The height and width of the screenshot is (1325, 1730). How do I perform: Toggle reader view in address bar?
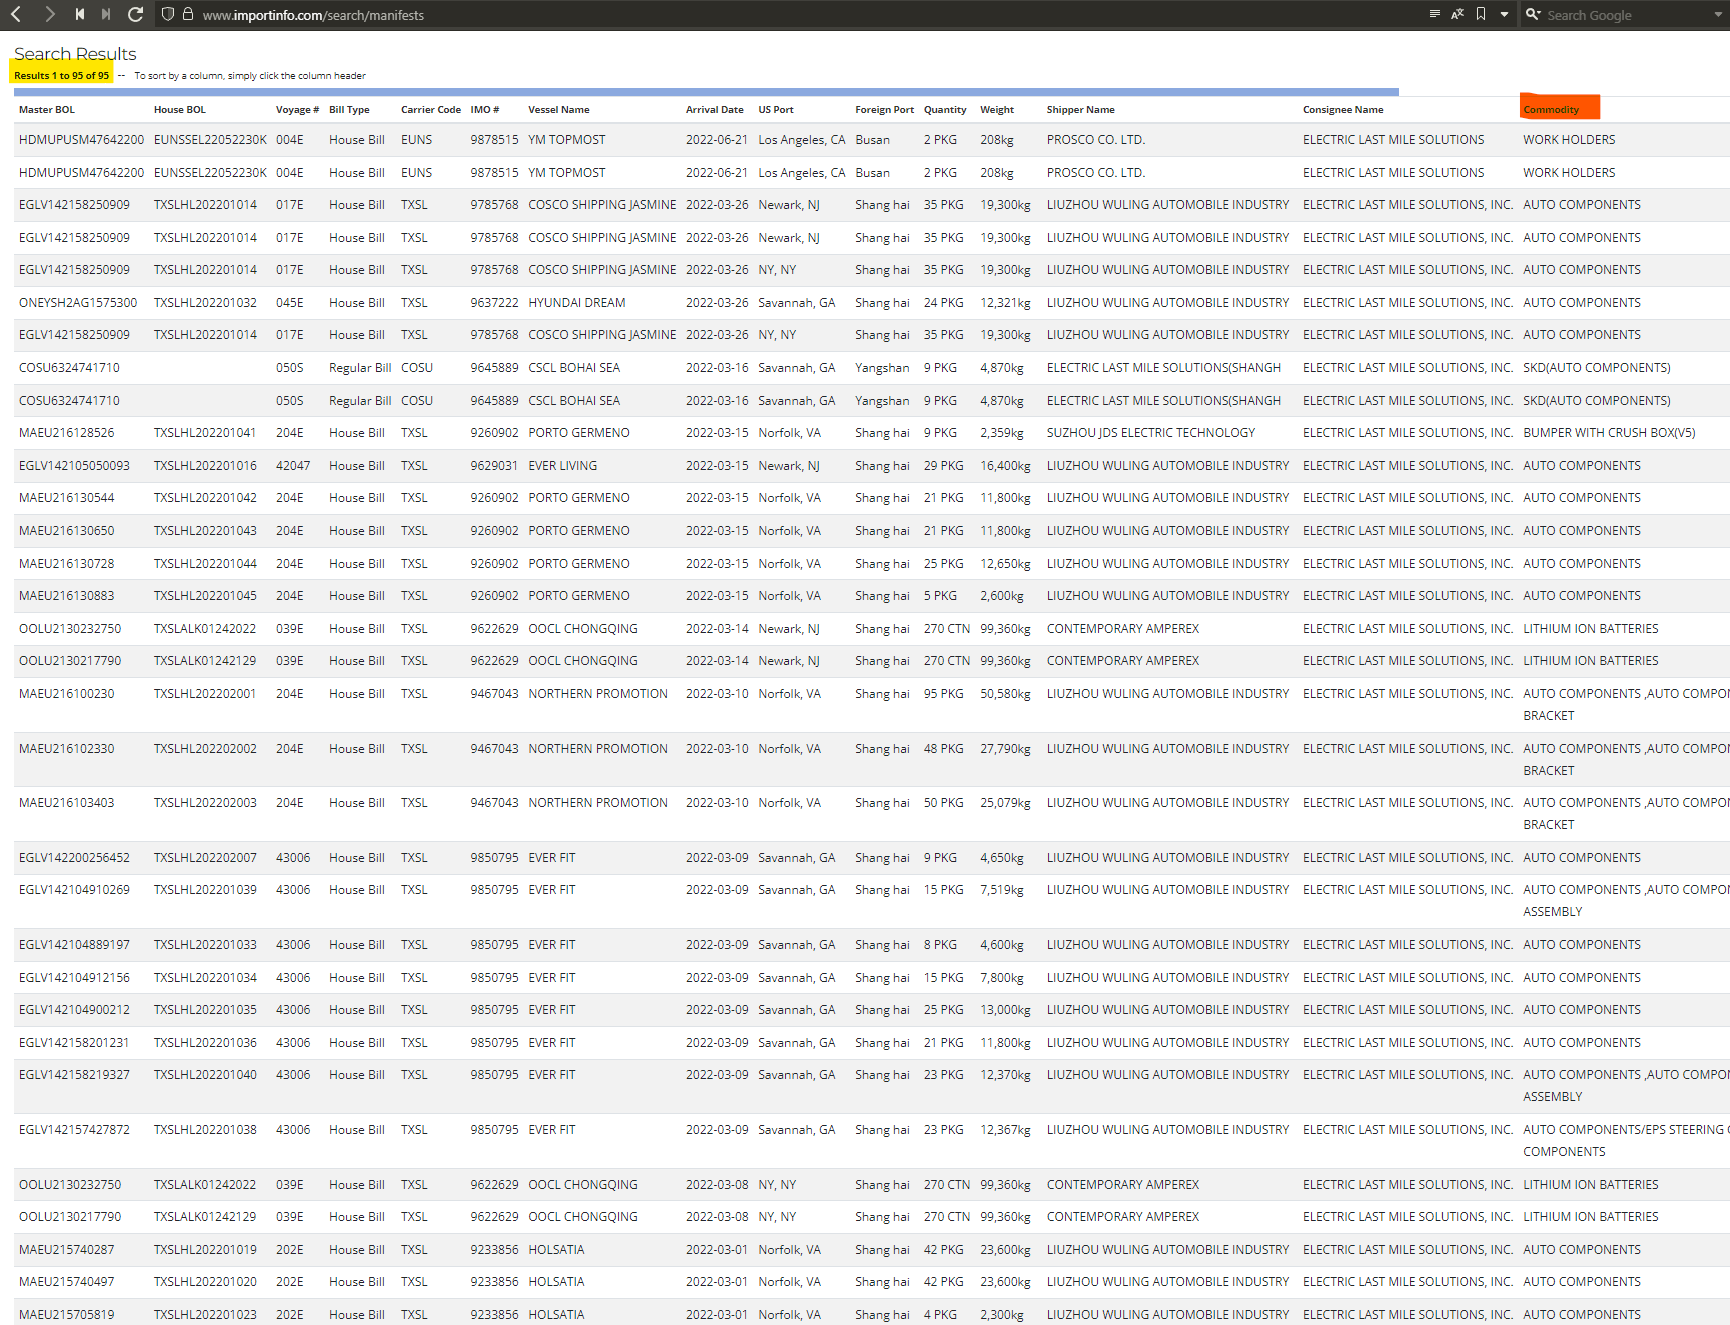[1434, 14]
